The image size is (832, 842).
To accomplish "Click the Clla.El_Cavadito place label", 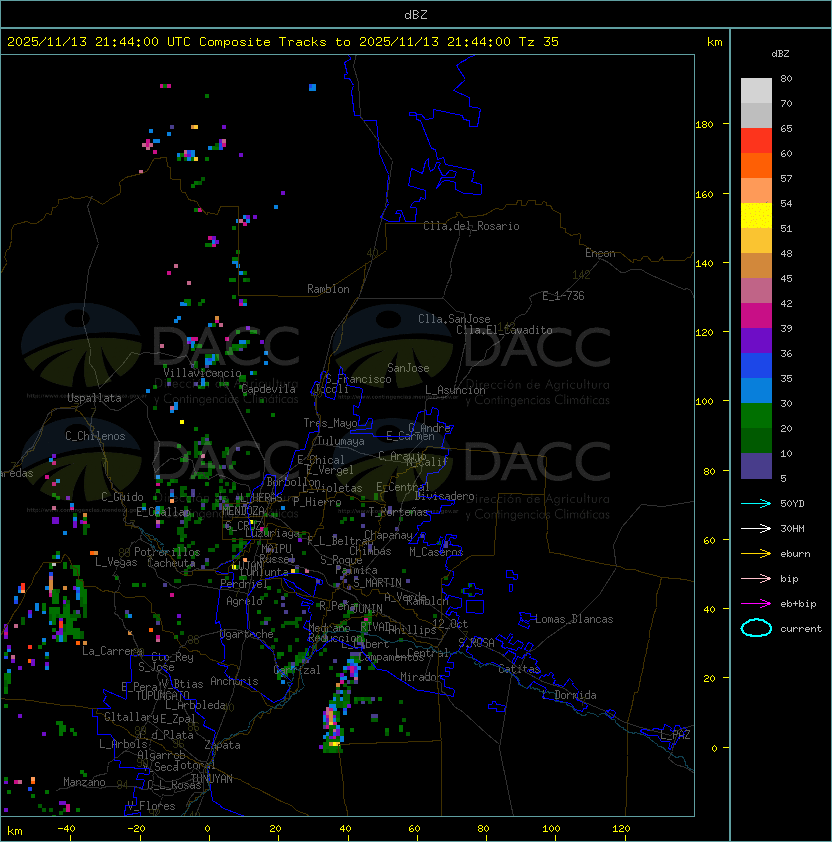I will (504, 330).
